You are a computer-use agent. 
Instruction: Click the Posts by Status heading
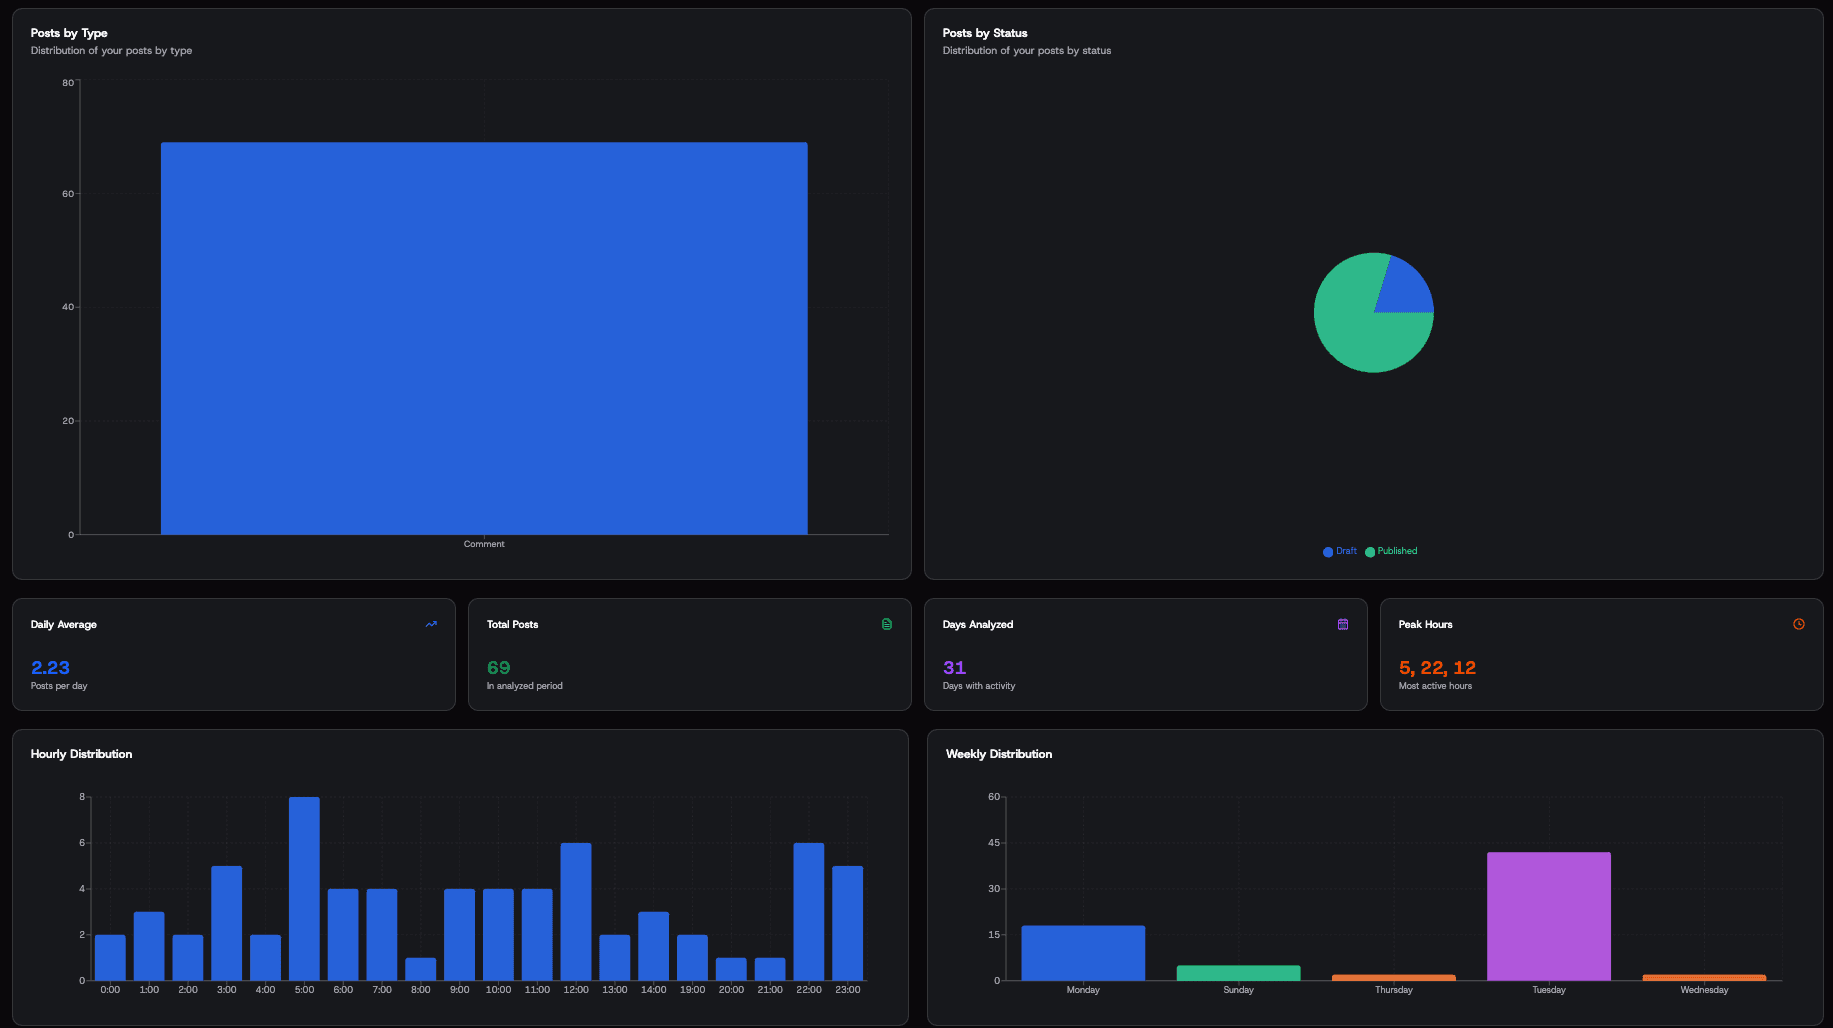point(985,33)
